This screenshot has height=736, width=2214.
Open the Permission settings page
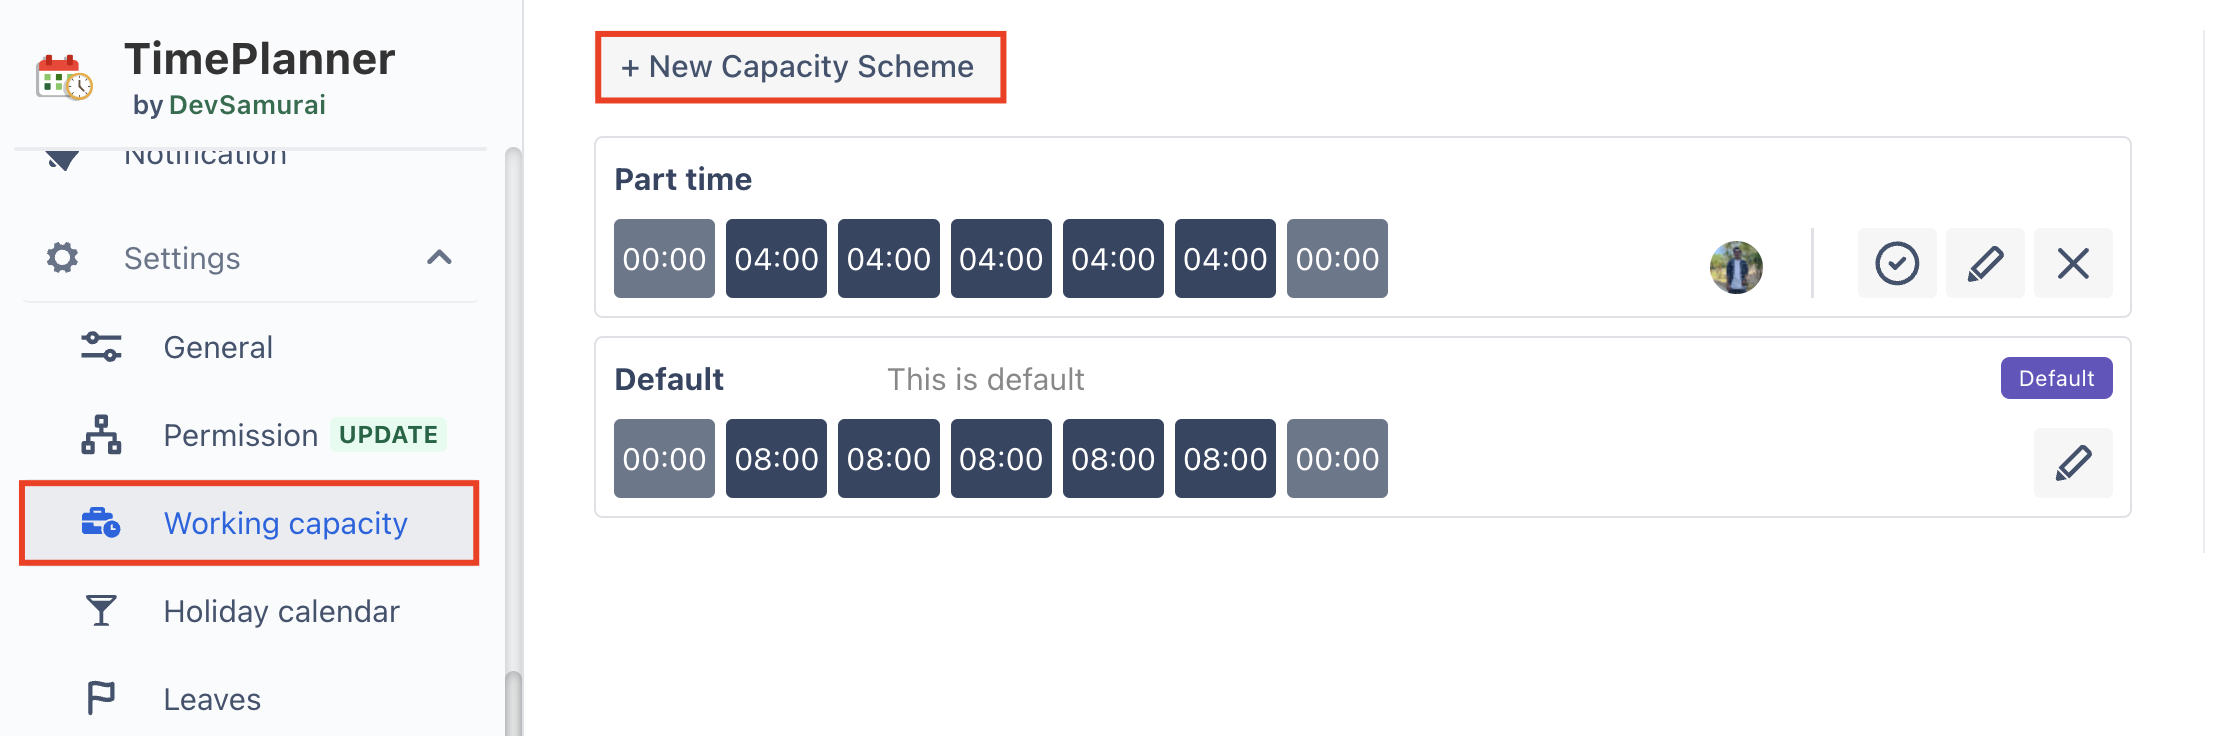[241, 435]
